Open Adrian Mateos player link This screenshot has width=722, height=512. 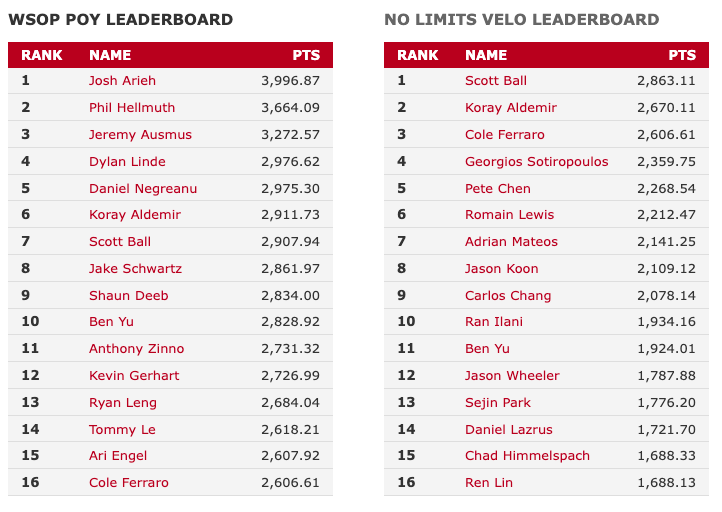pos(511,241)
